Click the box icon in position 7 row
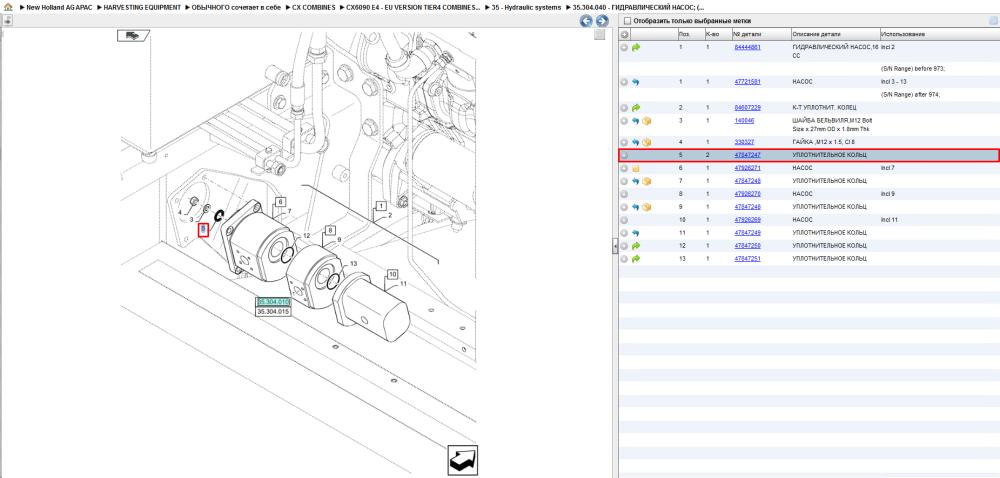This screenshot has height=478, width=1000. point(646,181)
